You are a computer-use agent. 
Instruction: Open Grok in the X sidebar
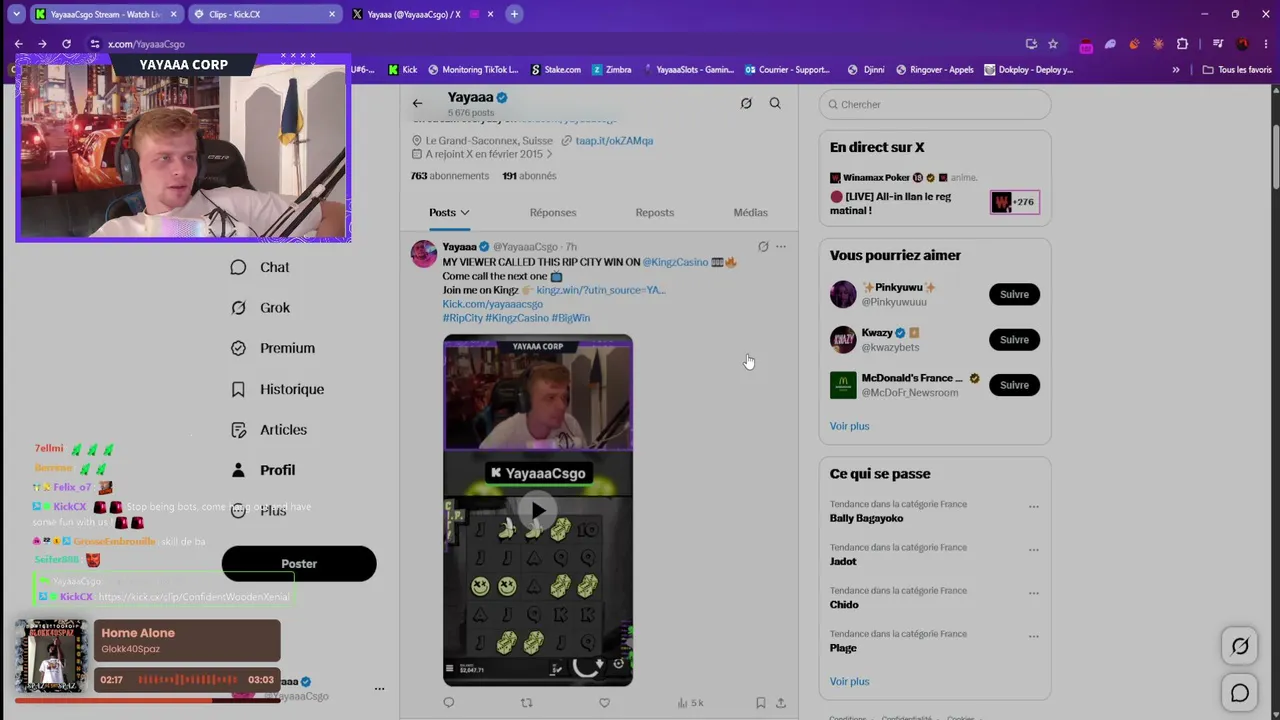(260, 308)
